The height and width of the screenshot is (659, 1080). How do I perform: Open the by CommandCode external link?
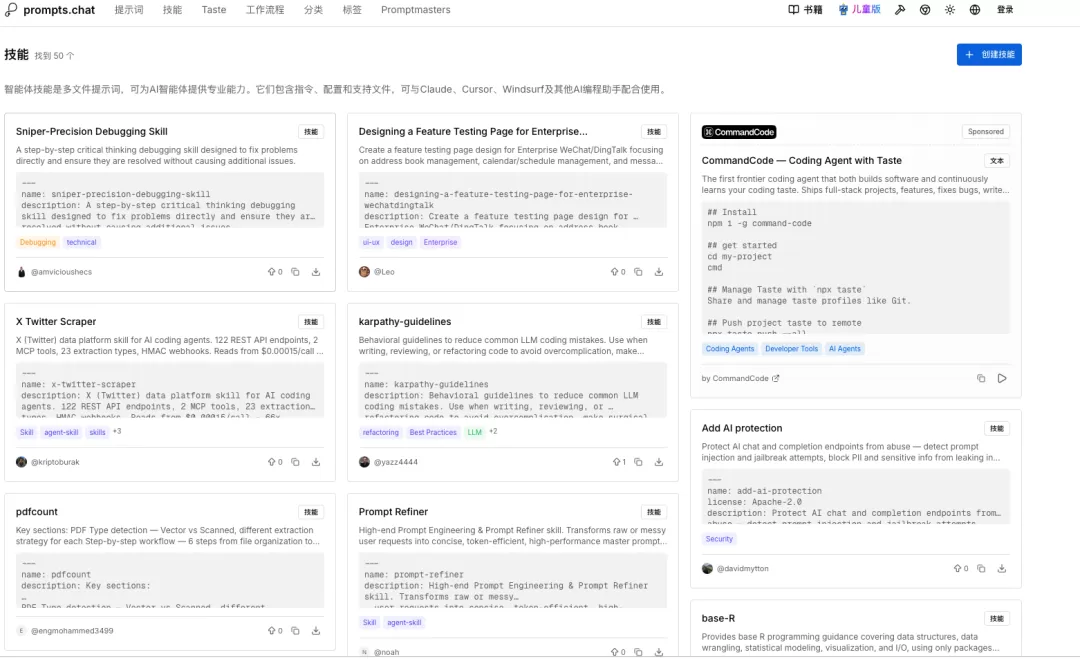pos(740,379)
